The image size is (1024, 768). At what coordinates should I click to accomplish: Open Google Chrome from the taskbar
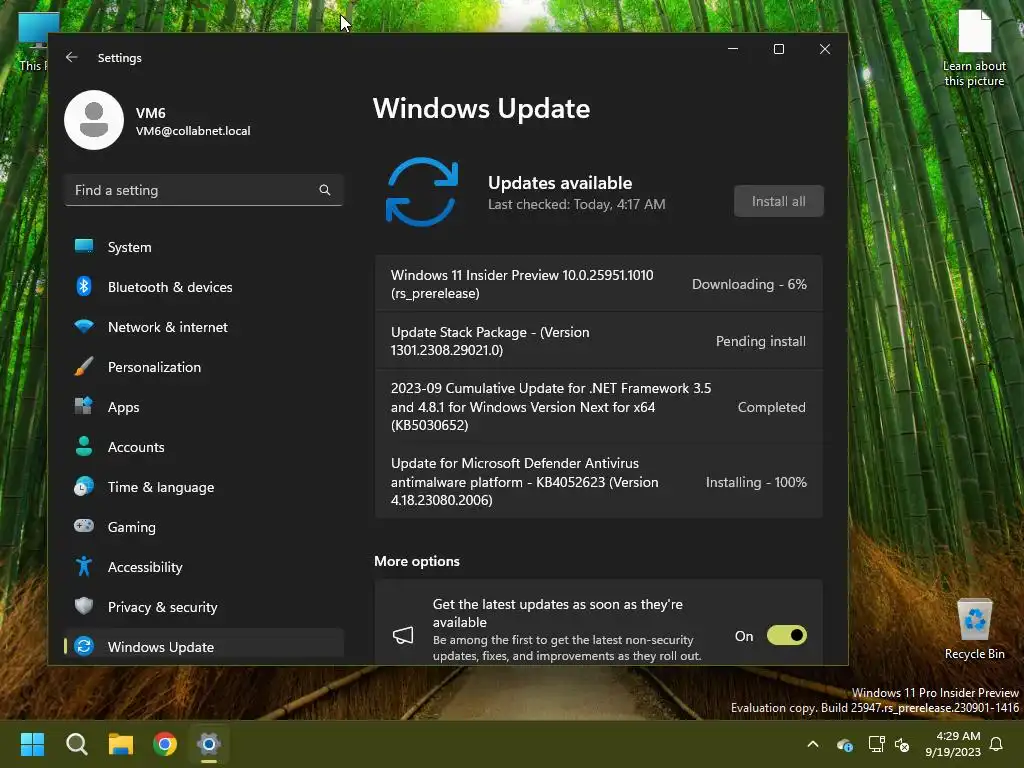tap(165, 744)
